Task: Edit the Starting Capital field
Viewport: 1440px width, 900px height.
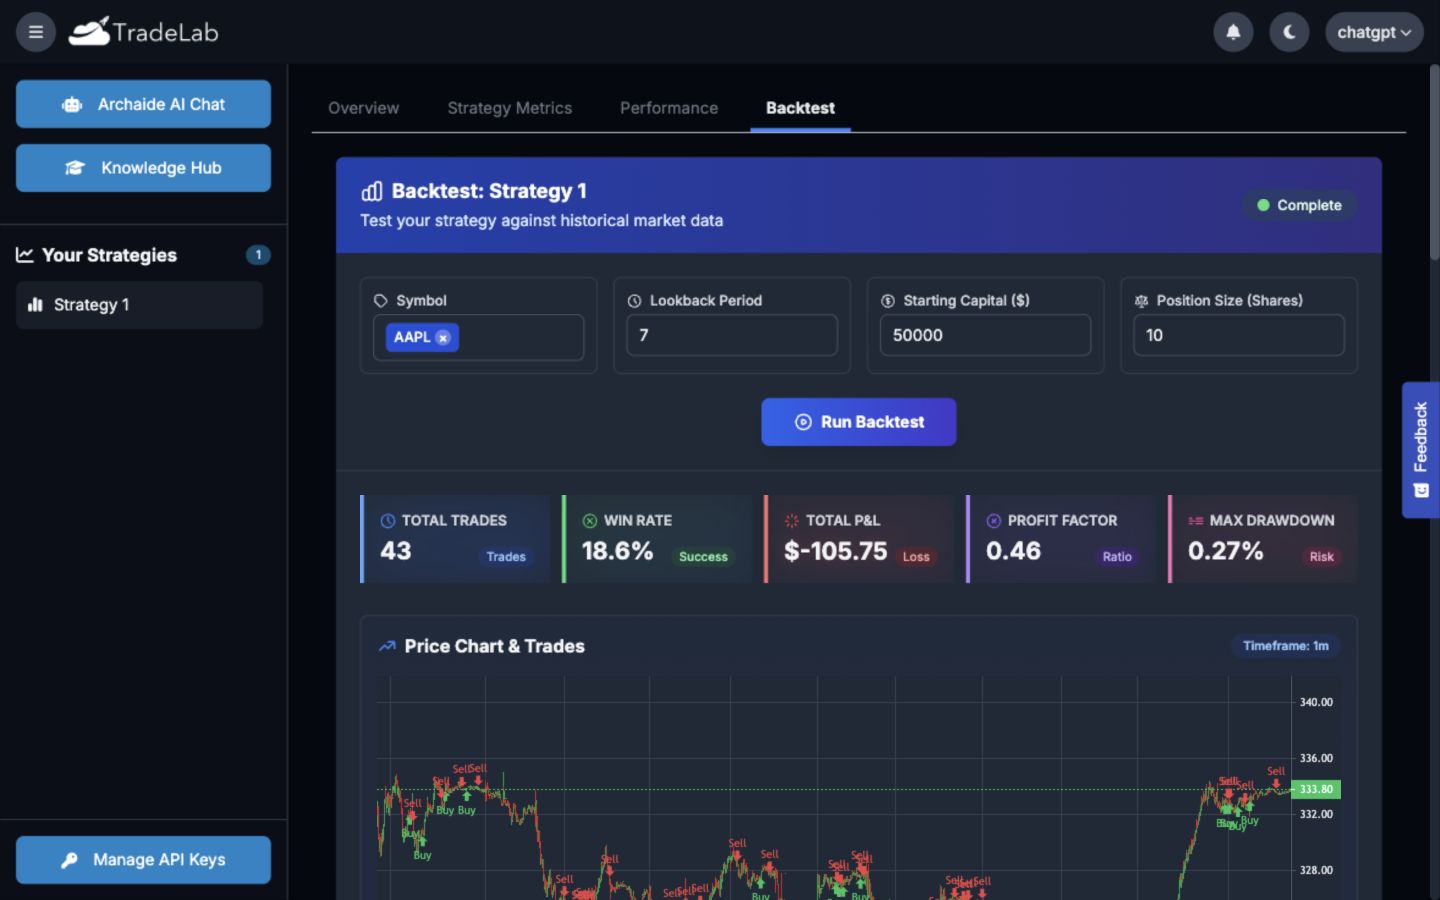Action: pos(985,335)
